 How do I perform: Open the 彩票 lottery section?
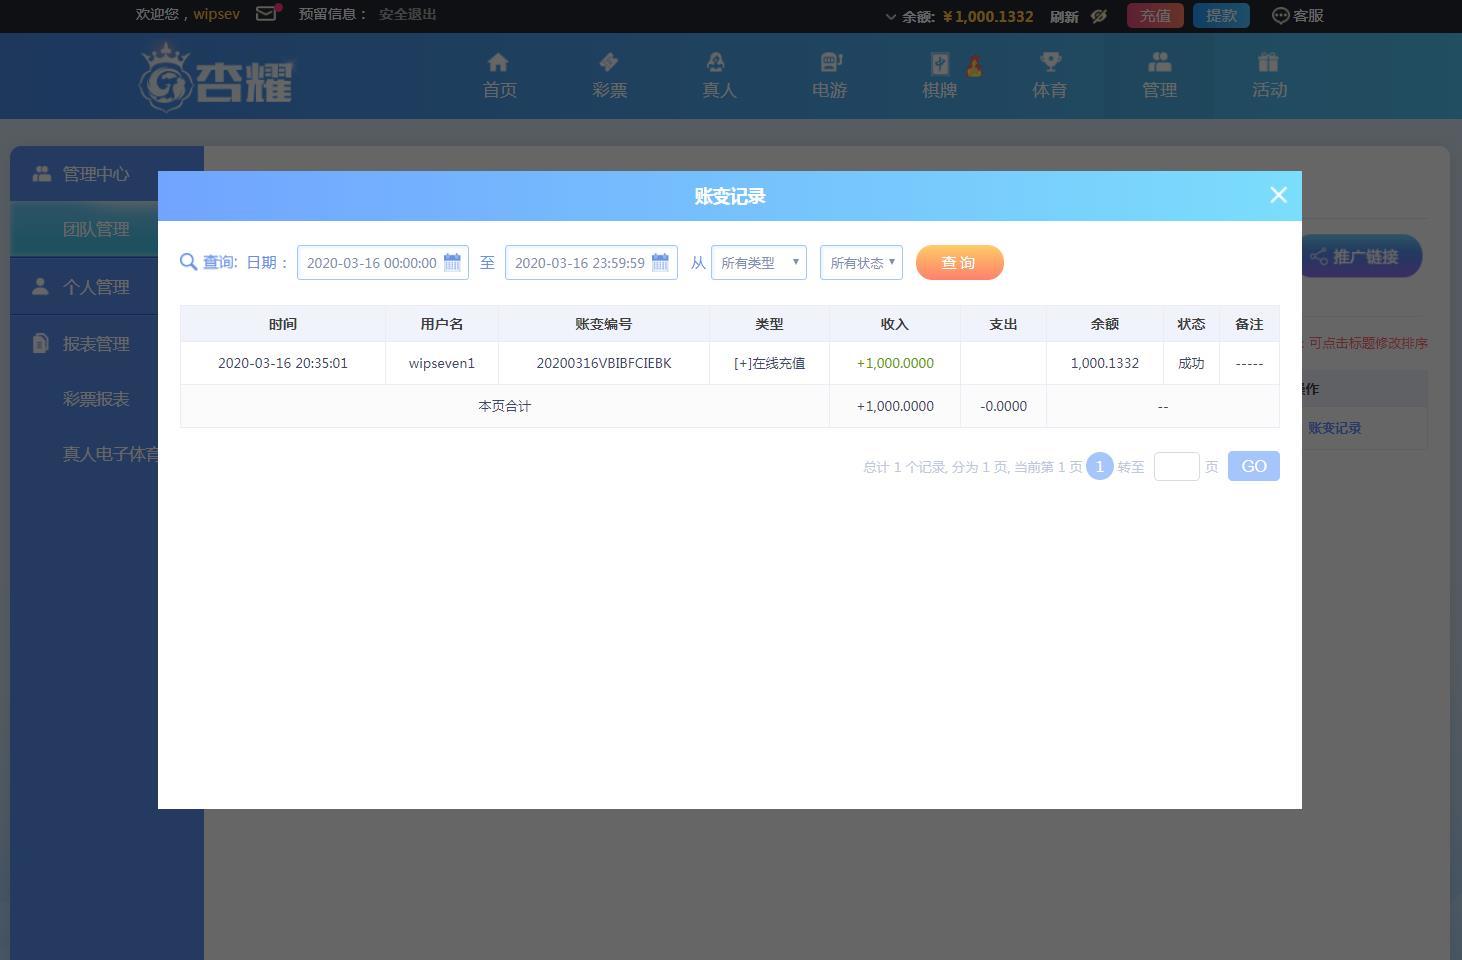pyautogui.click(x=609, y=76)
